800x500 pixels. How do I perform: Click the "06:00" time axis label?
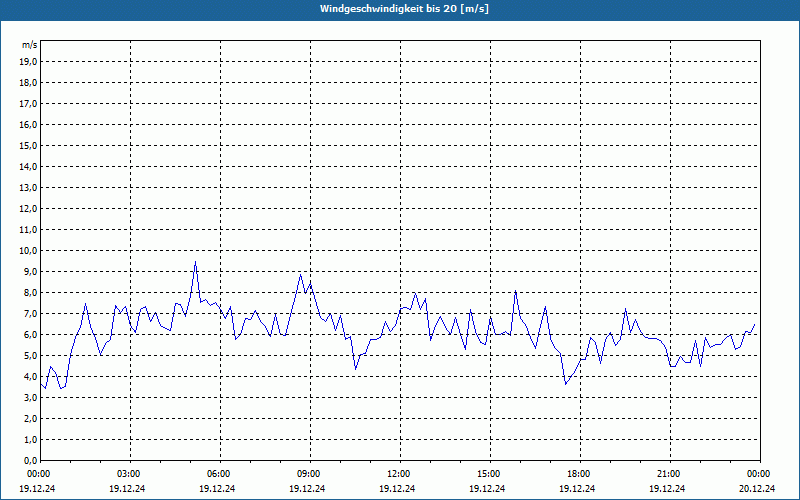pyautogui.click(x=219, y=474)
